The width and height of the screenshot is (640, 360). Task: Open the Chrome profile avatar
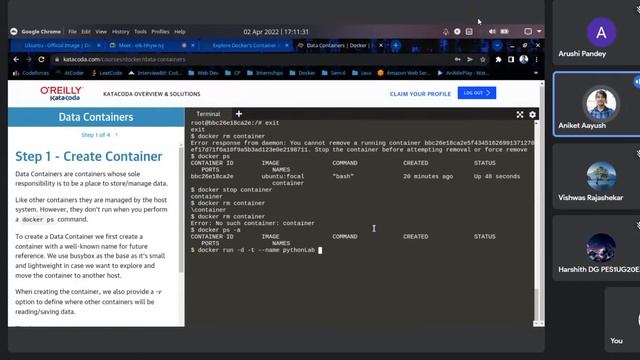point(524,60)
